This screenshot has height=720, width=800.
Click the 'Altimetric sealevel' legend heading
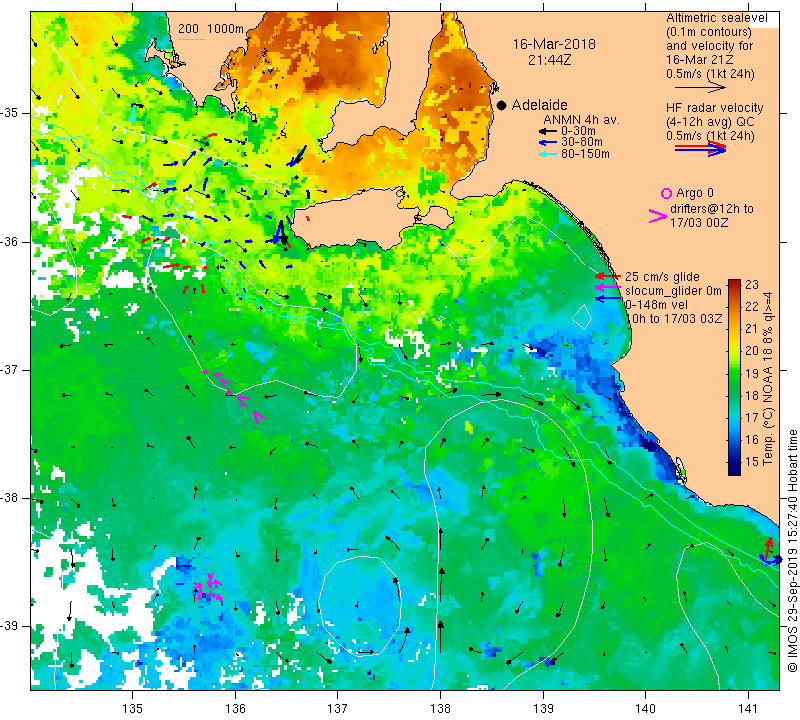(x=717, y=18)
